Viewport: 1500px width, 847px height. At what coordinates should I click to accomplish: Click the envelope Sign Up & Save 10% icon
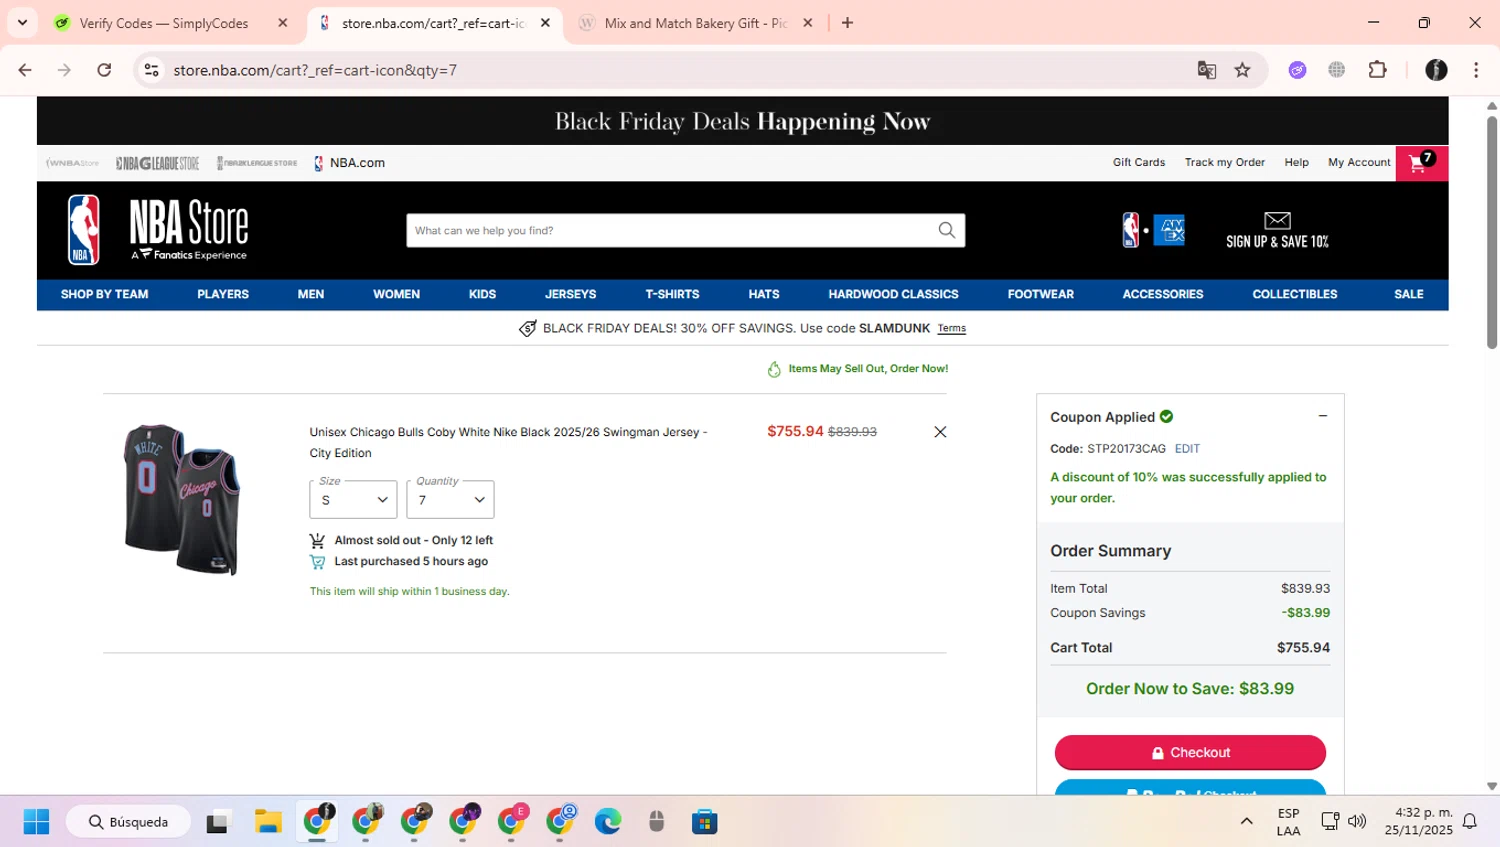point(1277,230)
